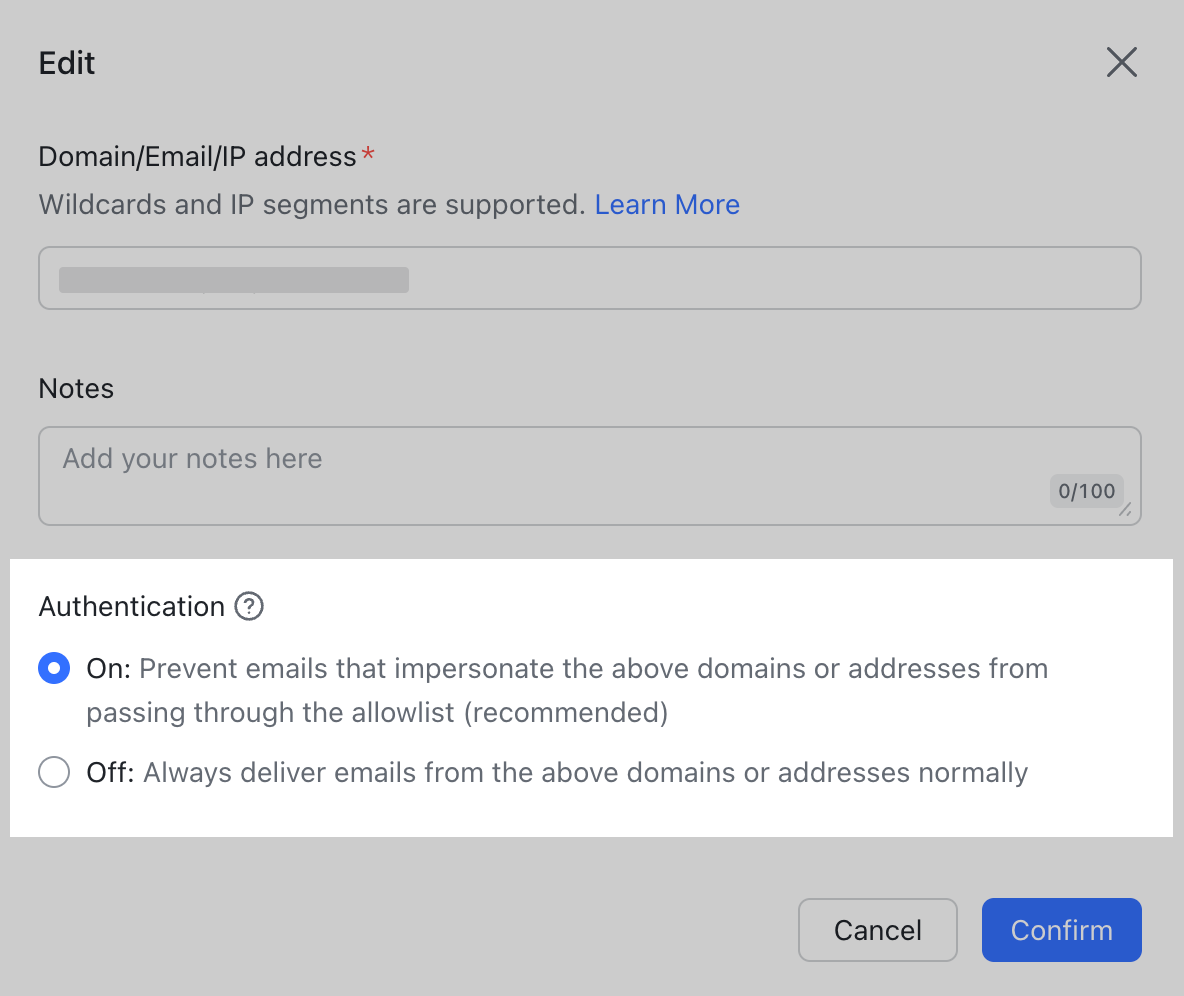This screenshot has height=996, width=1184.
Task: Click the grayed placeholder bar in the address field
Action: click(x=234, y=280)
